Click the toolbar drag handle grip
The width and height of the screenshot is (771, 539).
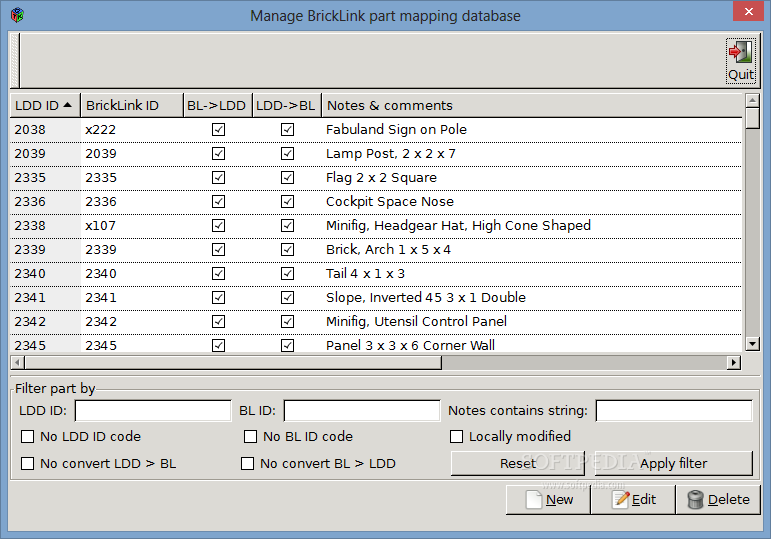tap(15, 61)
